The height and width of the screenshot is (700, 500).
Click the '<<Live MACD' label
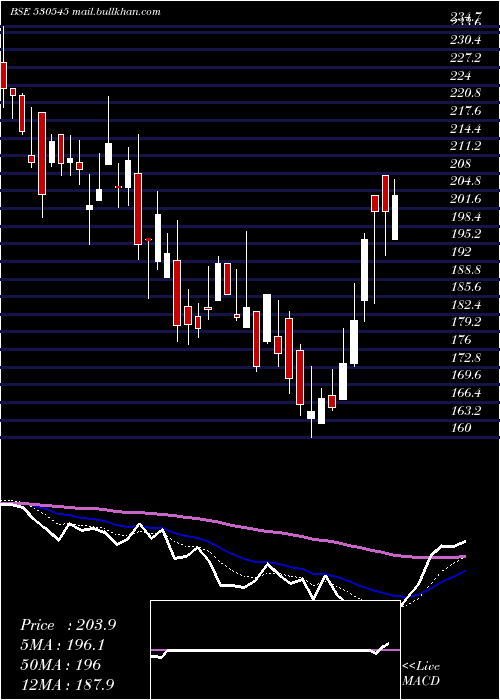[421, 674]
